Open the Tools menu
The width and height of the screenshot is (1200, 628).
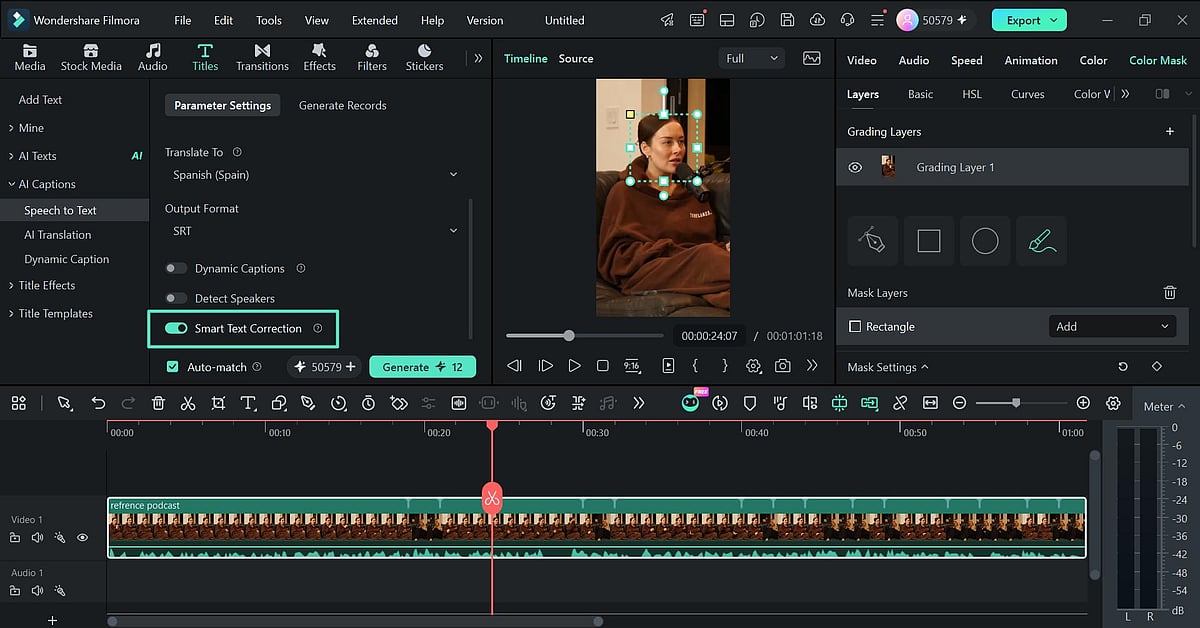click(x=268, y=20)
